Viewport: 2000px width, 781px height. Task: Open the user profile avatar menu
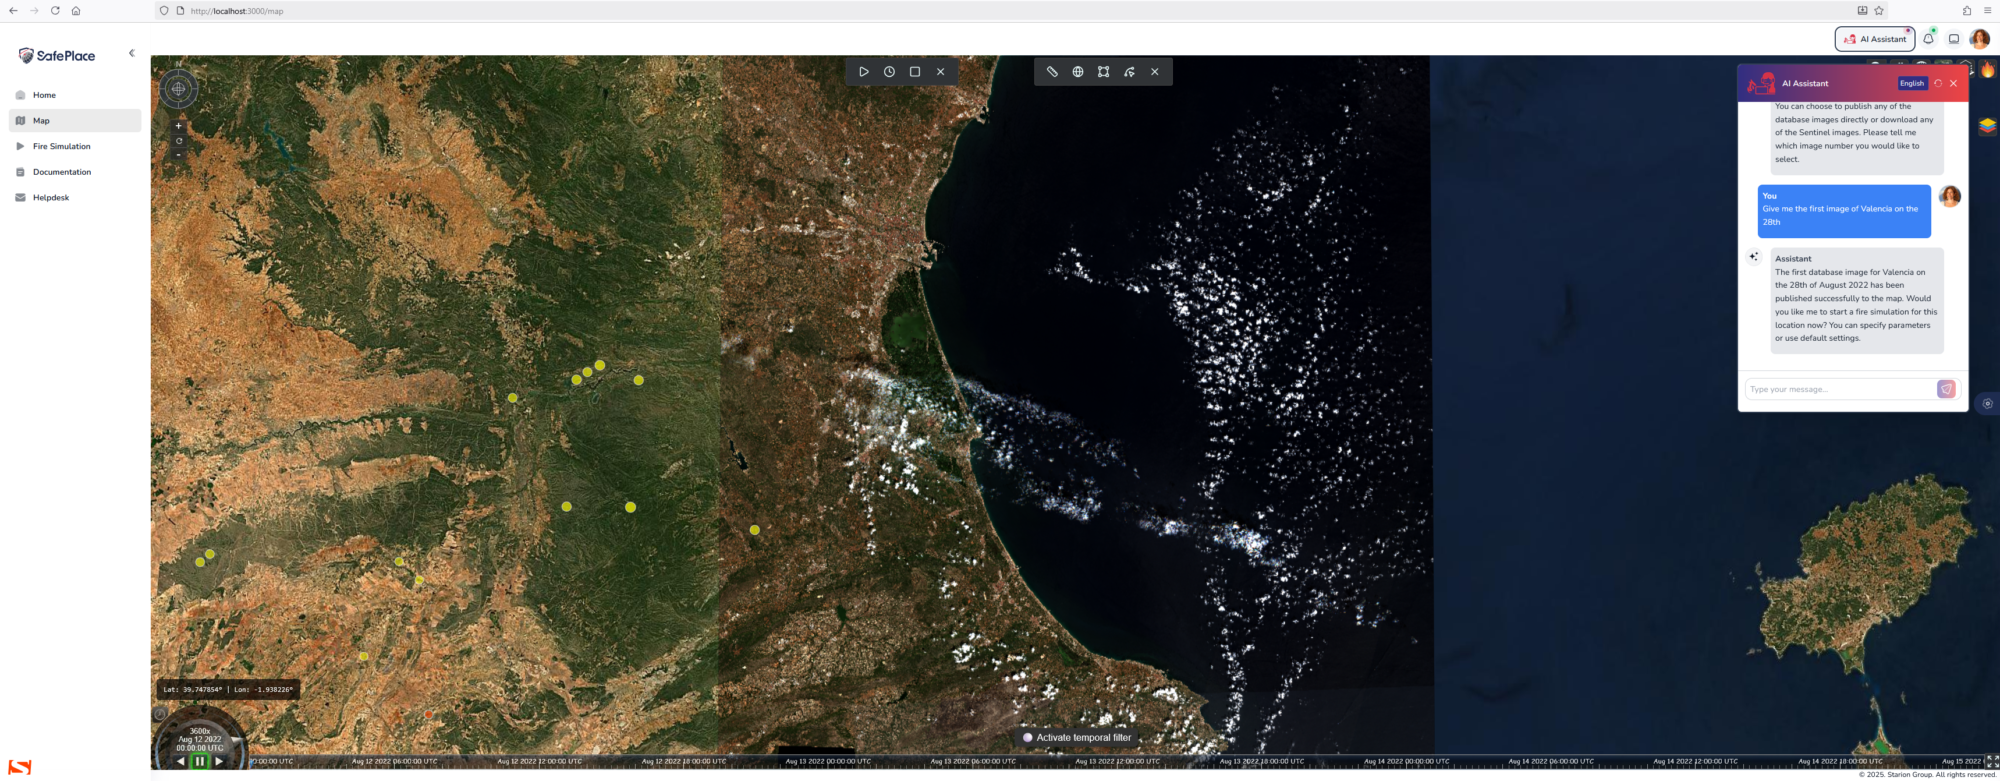(x=1979, y=39)
